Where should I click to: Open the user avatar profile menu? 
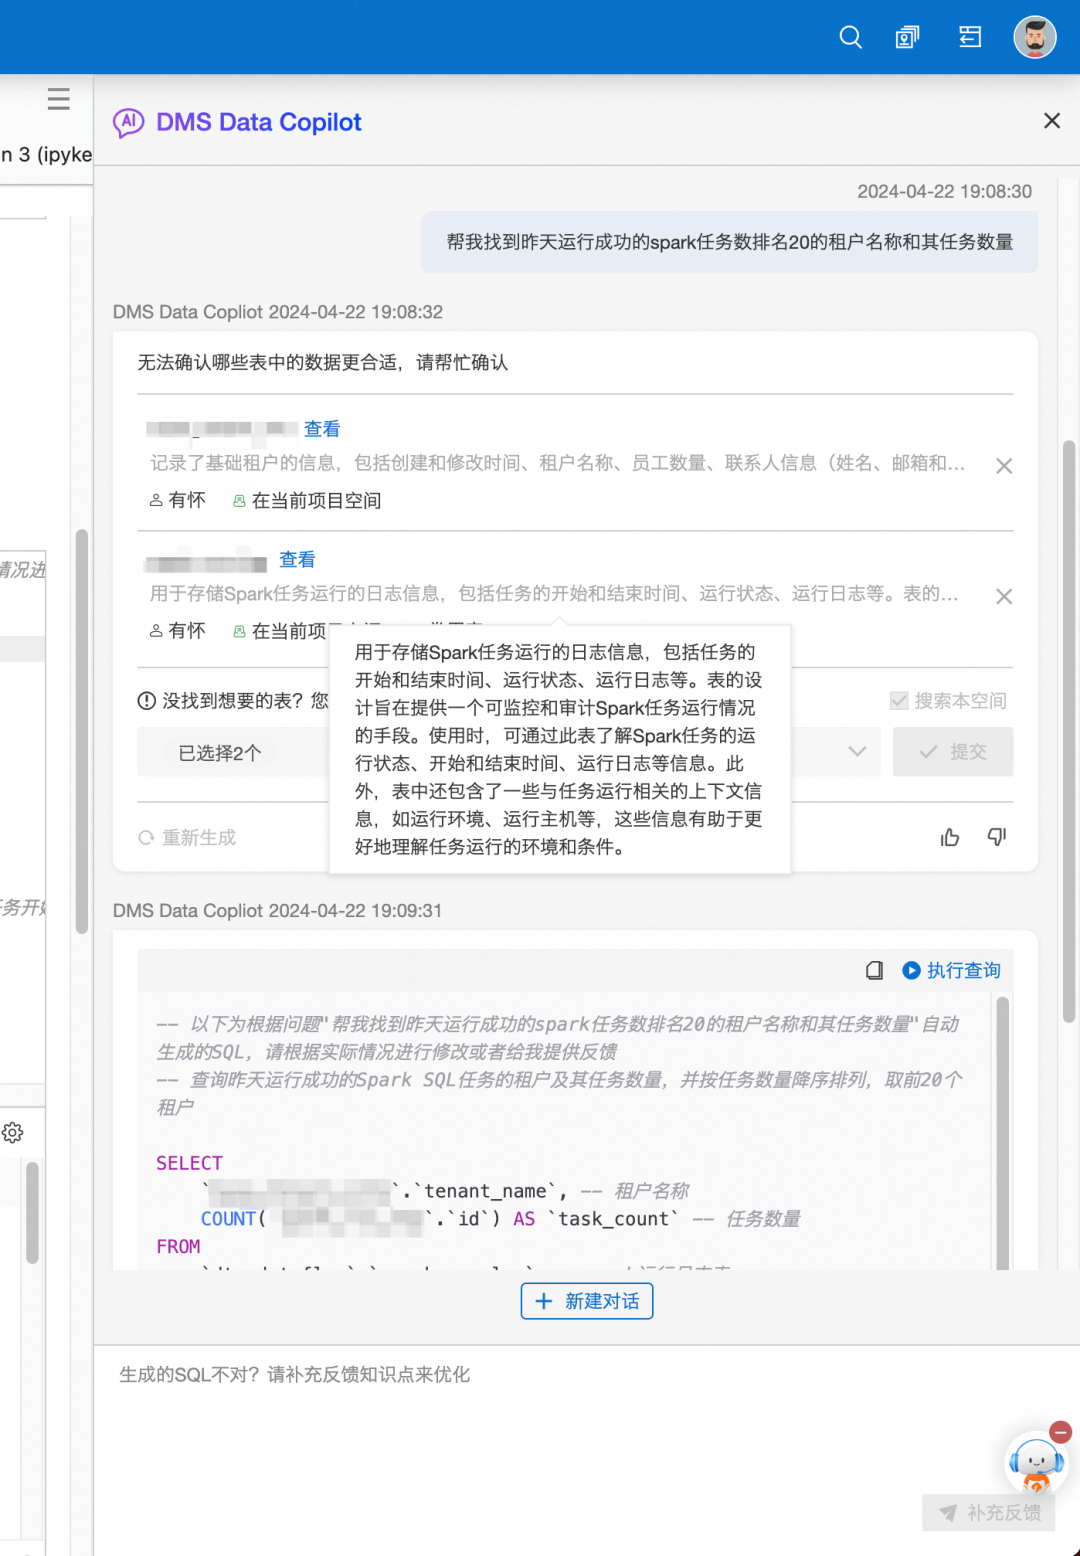[x=1035, y=37]
